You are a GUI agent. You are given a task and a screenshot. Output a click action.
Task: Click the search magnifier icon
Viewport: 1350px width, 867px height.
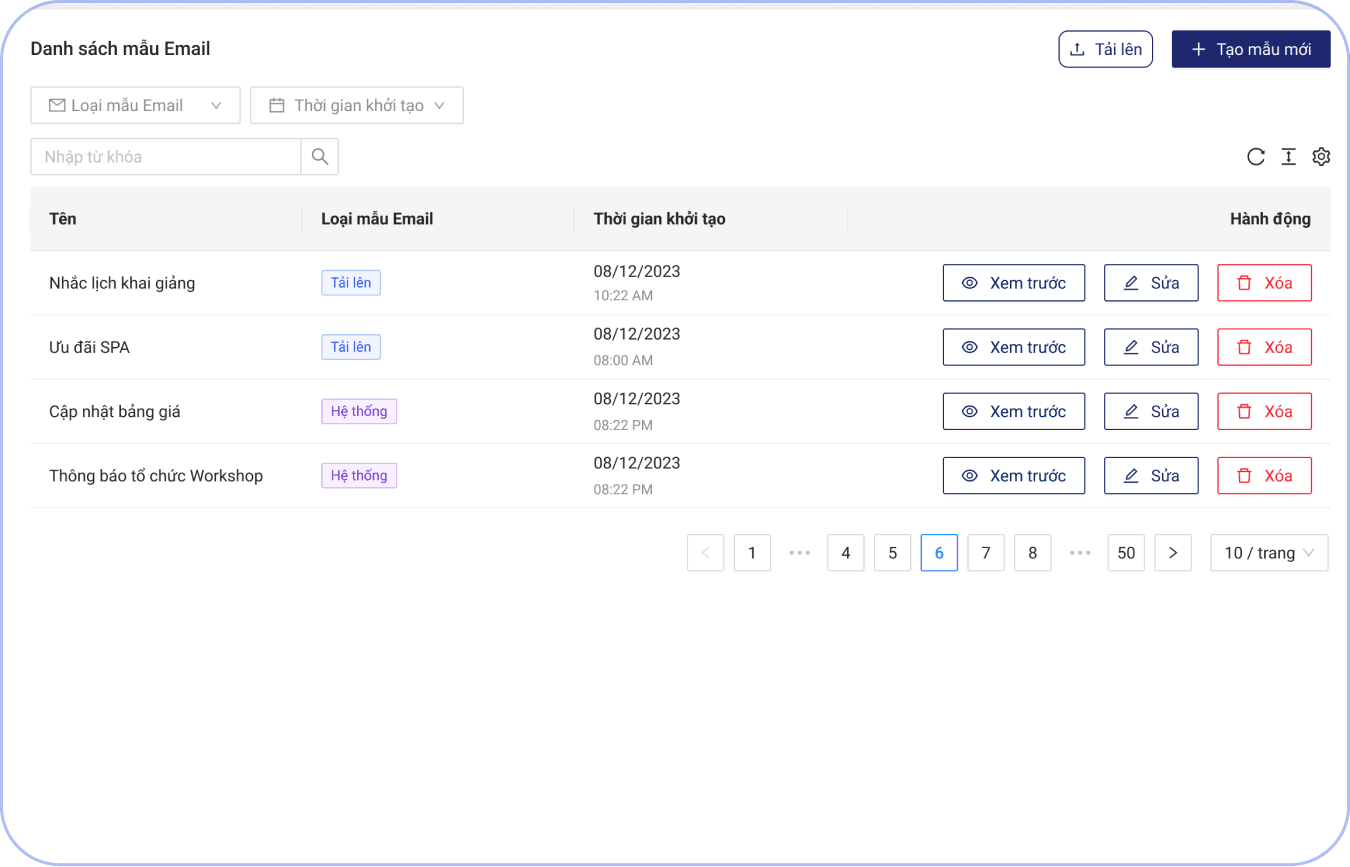[x=320, y=157]
